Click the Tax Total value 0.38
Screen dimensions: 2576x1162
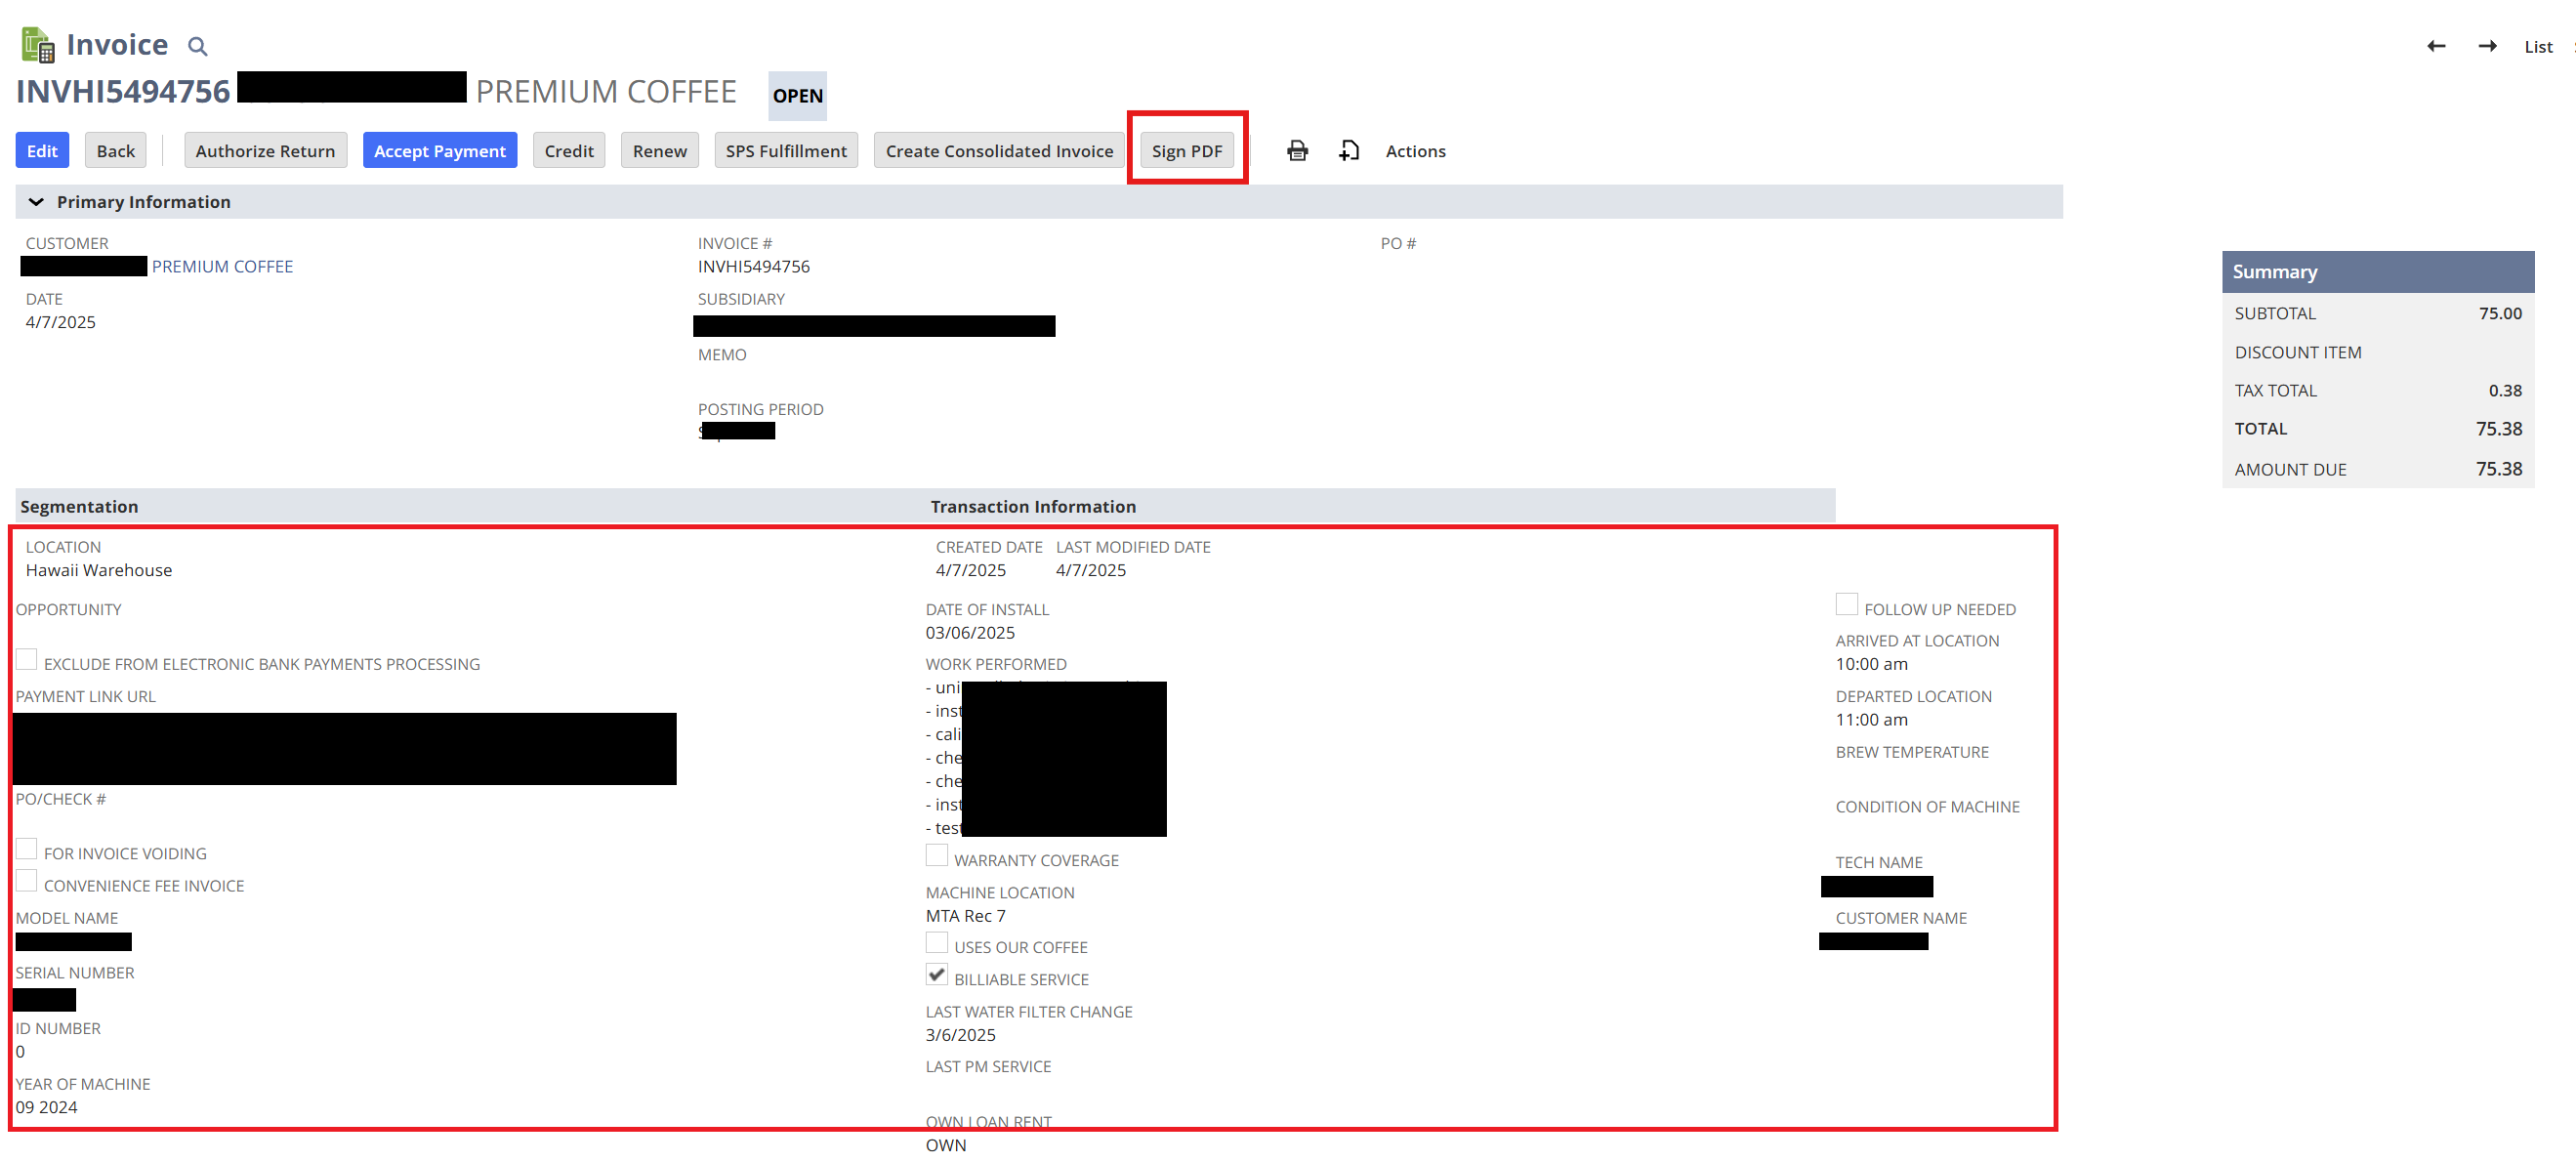tap(2505, 391)
